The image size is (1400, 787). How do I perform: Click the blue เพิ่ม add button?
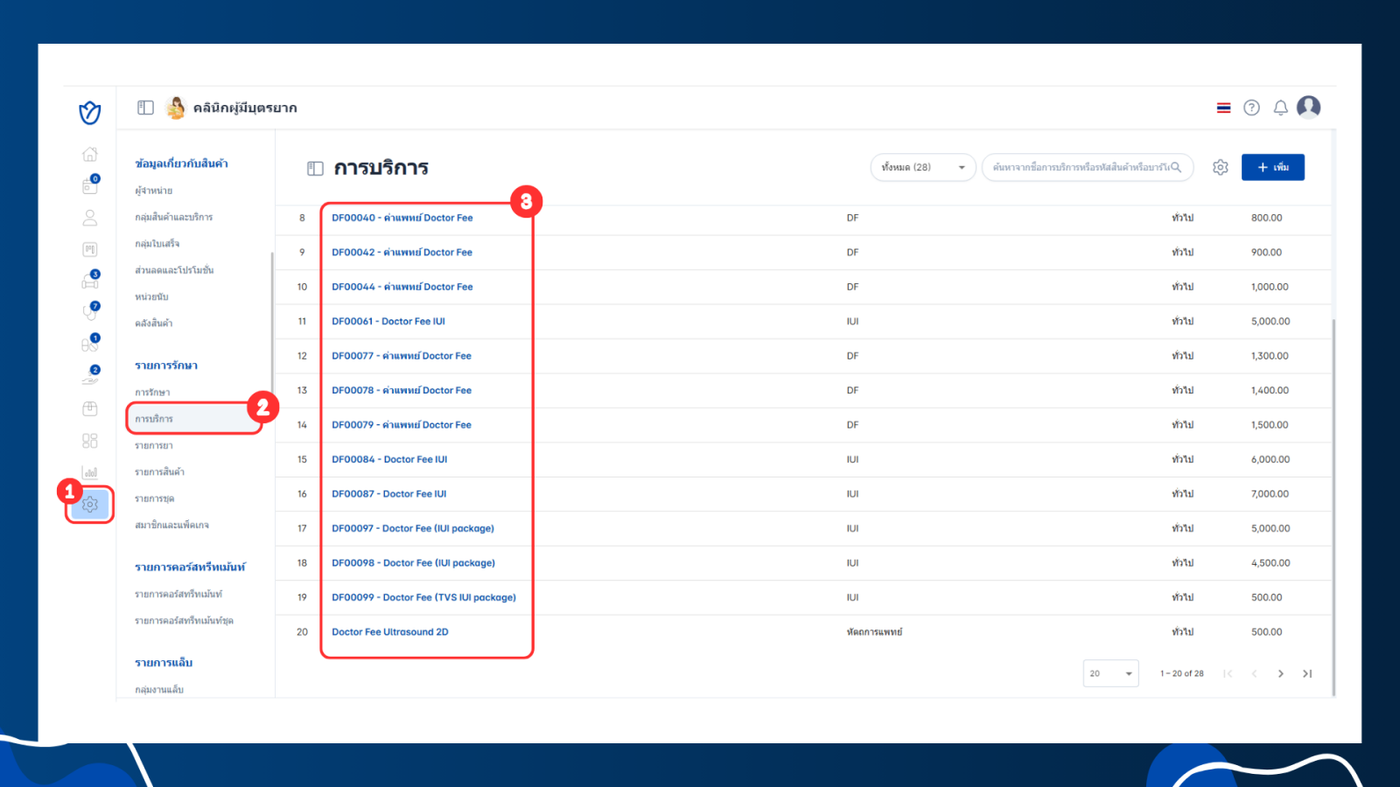tap(1273, 167)
